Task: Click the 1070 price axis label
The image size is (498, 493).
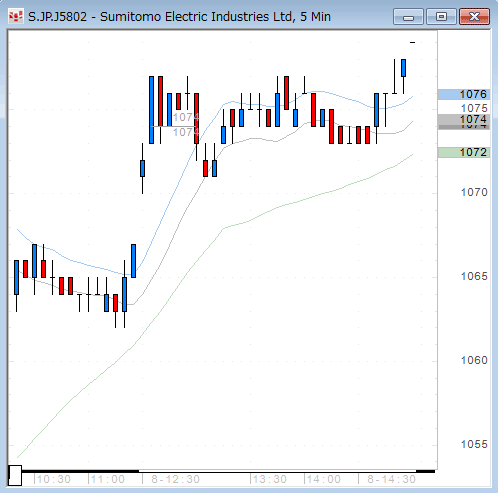Action: click(474, 192)
